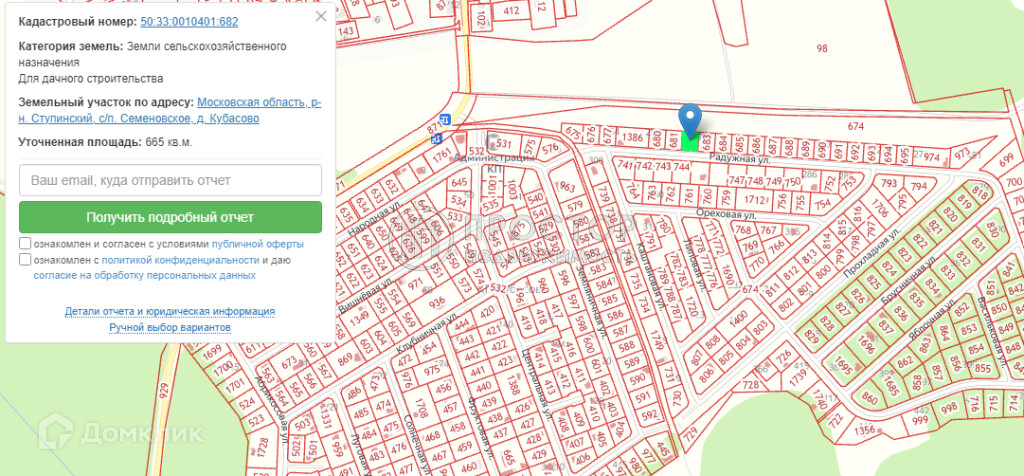The image size is (1024, 476).
Task: Click the 'Липовая ул.' street label
Action: click(x=696, y=264)
